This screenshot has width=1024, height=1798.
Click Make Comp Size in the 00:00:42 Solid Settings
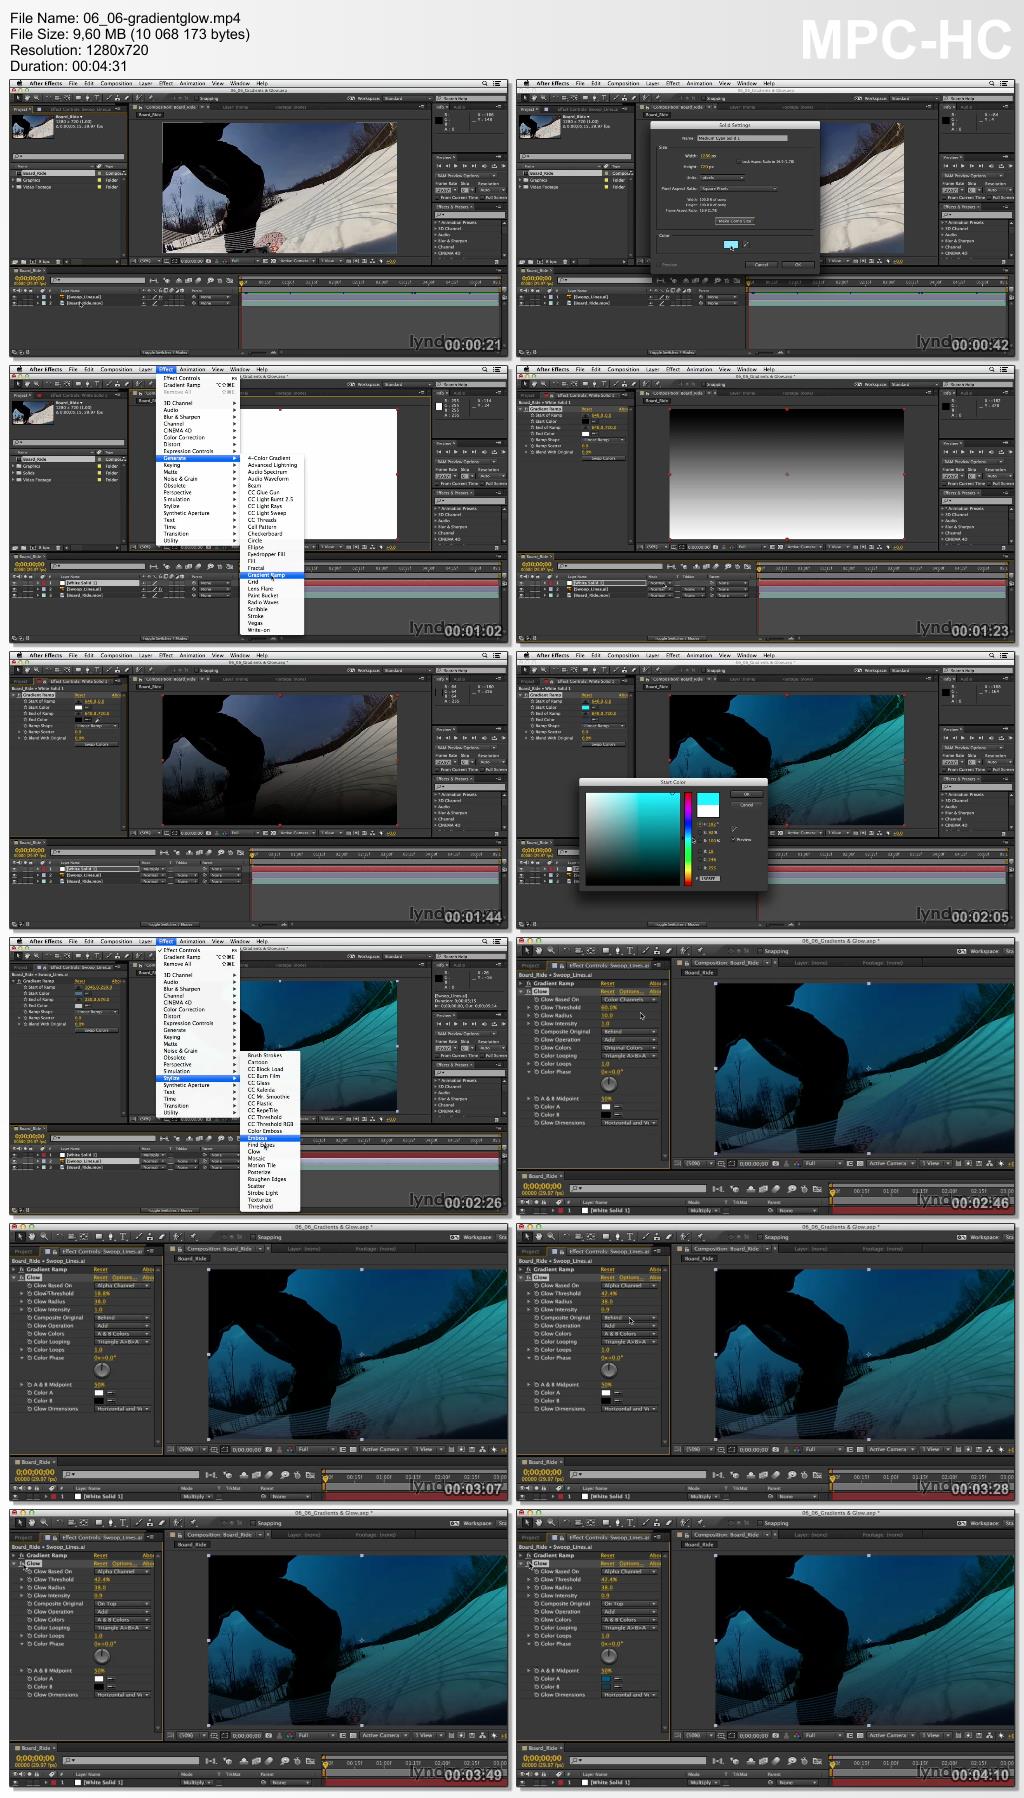coord(735,221)
